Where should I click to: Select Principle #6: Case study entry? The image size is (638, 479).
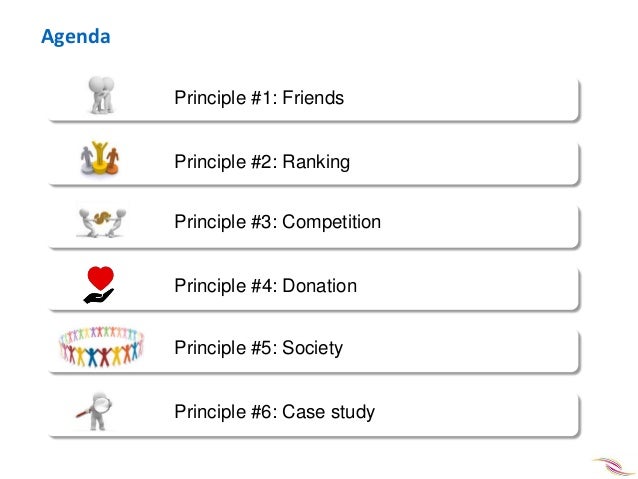pos(313,413)
